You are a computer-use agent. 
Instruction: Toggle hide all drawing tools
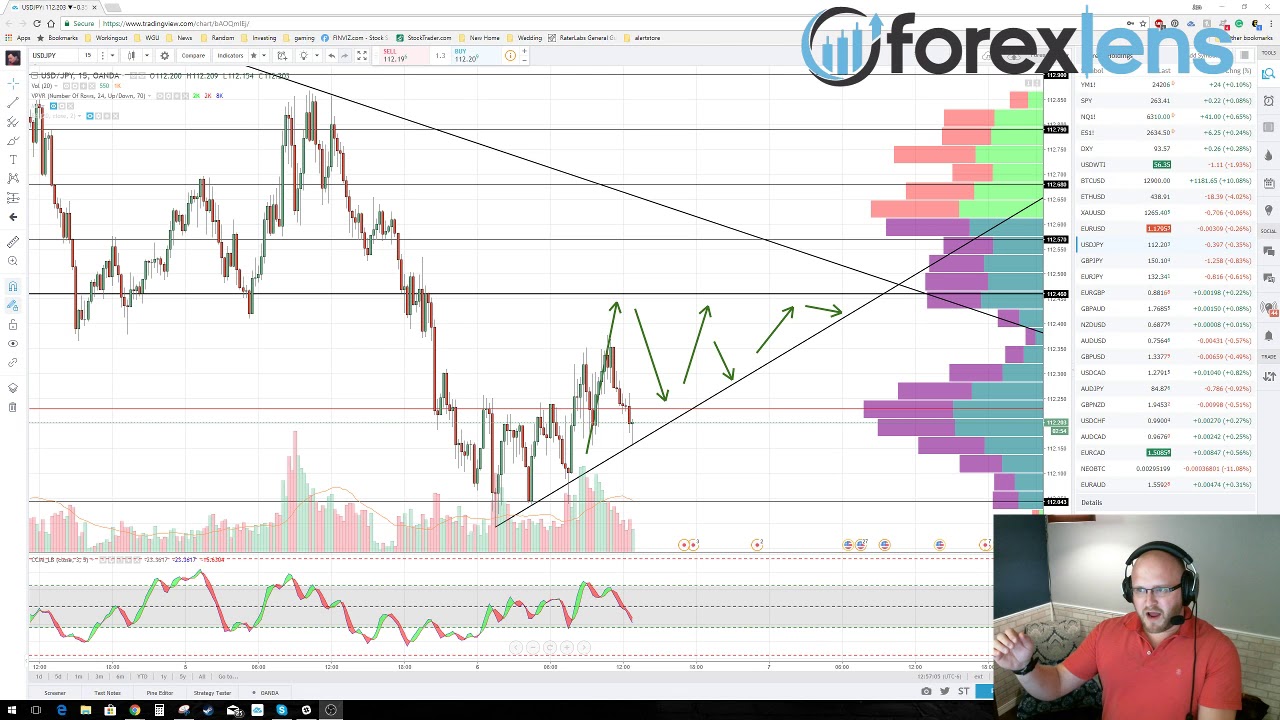click(x=13, y=343)
